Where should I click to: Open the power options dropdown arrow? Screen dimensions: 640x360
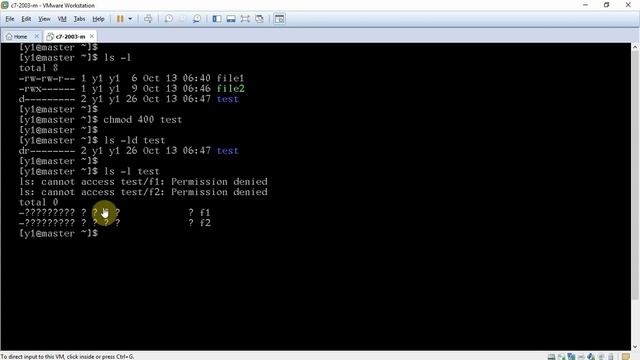(130, 19)
